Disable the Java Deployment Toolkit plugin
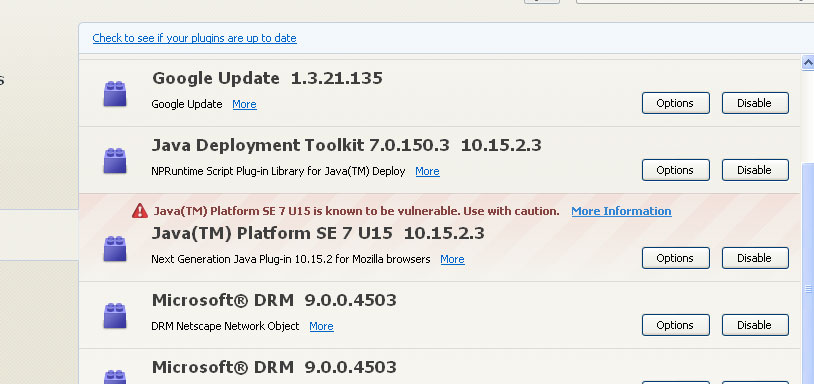 click(x=755, y=170)
